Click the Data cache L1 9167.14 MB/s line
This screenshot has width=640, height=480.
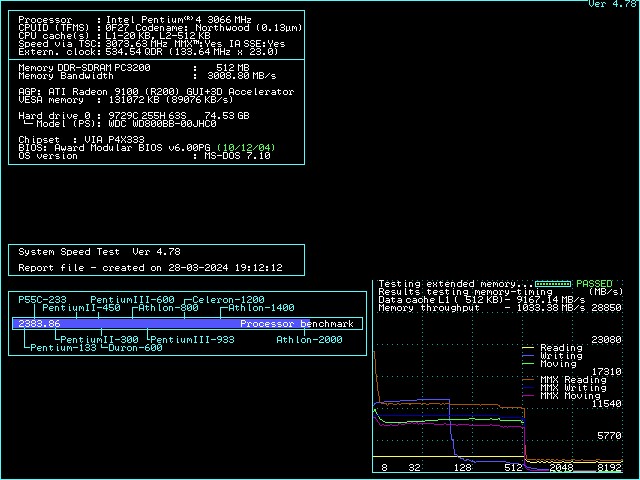(482, 300)
